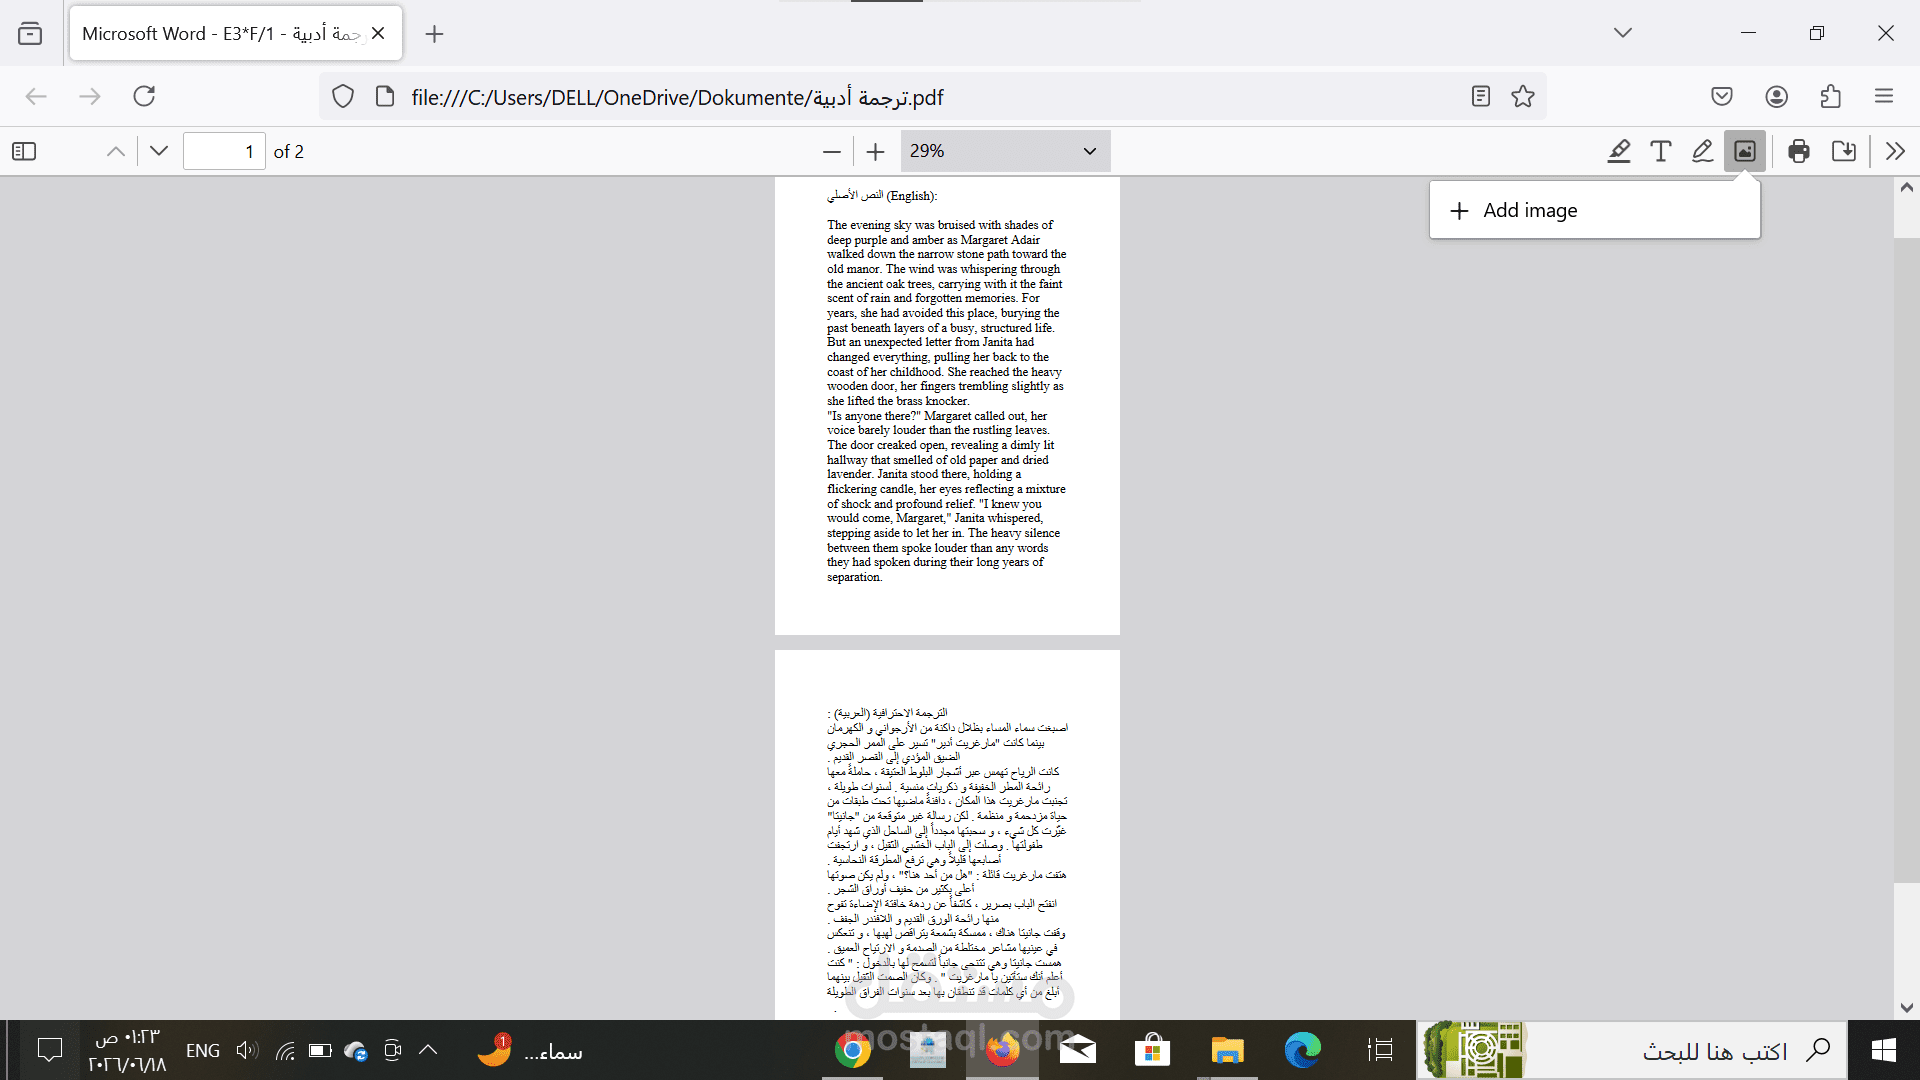The width and height of the screenshot is (1920, 1080).
Task: Open Google Chrome from taskbar
Action: [852, 1050]
